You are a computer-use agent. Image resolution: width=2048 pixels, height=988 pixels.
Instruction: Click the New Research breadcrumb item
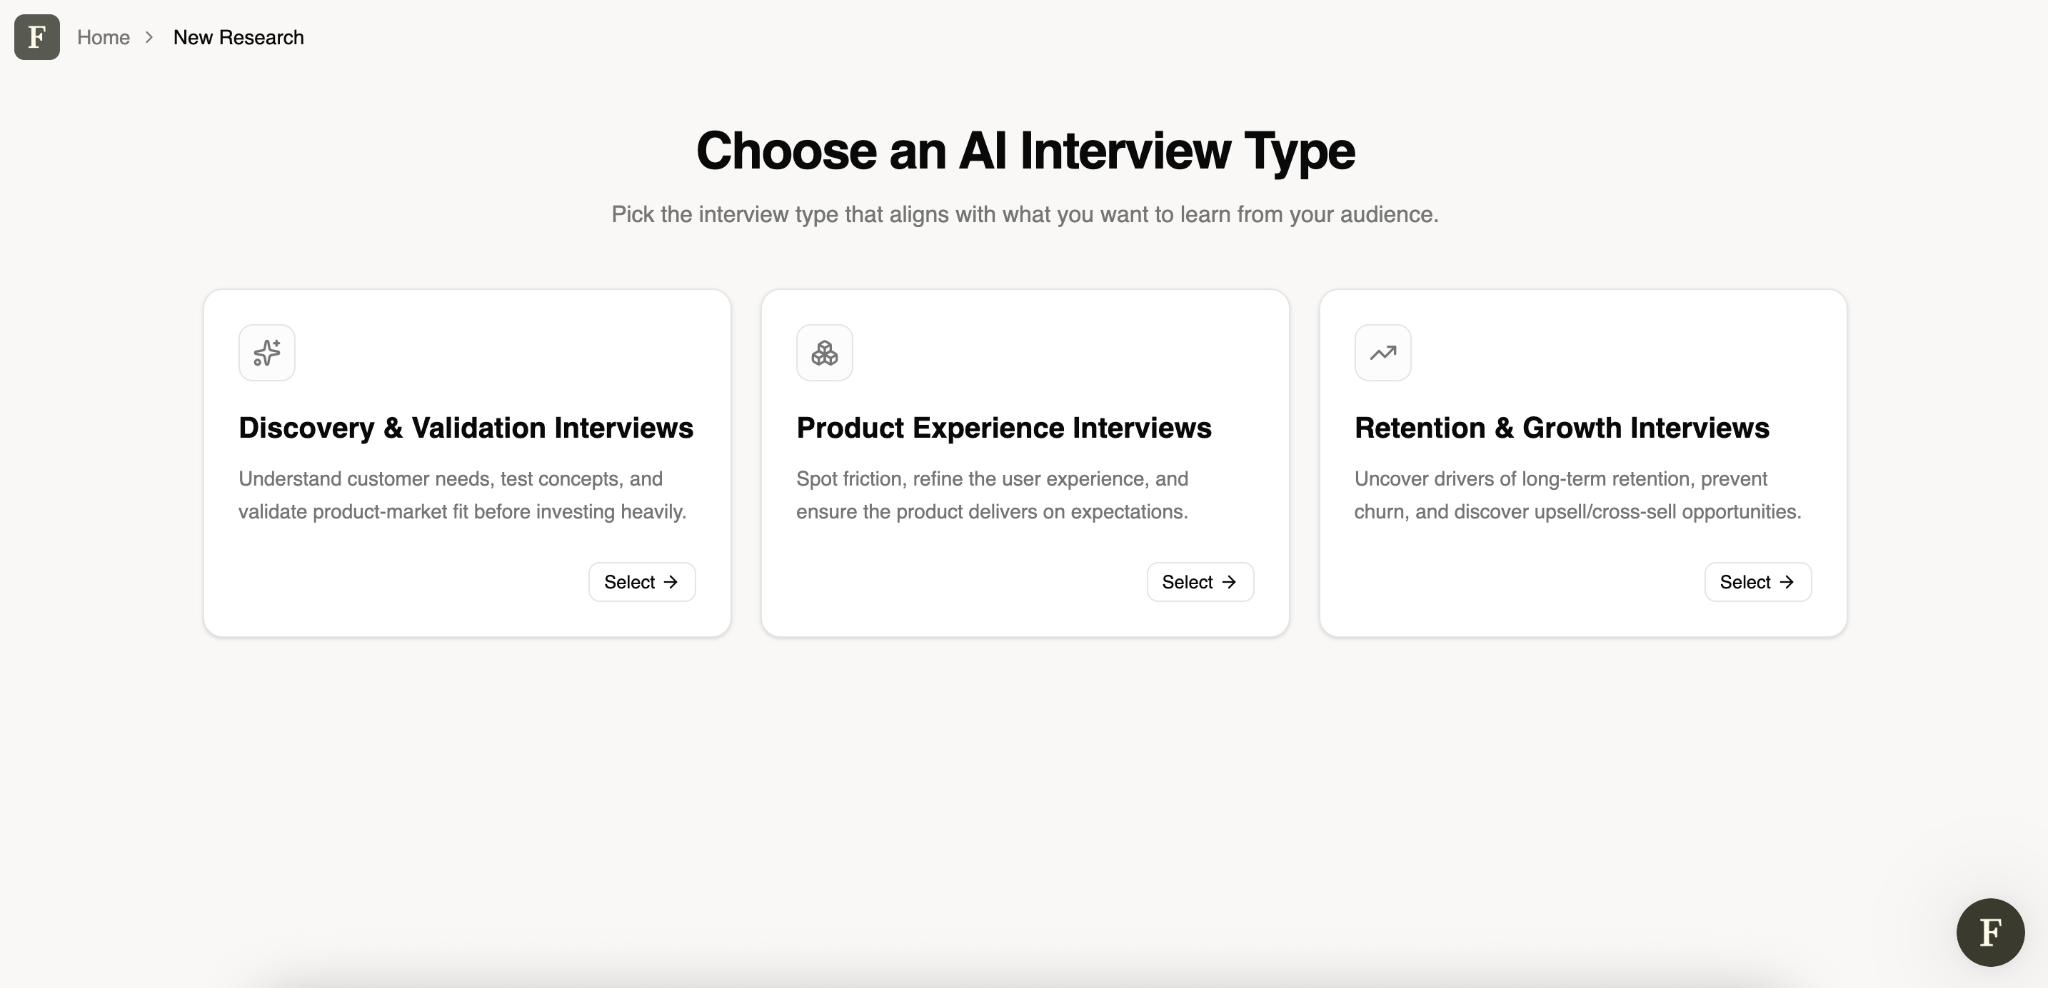238,37
